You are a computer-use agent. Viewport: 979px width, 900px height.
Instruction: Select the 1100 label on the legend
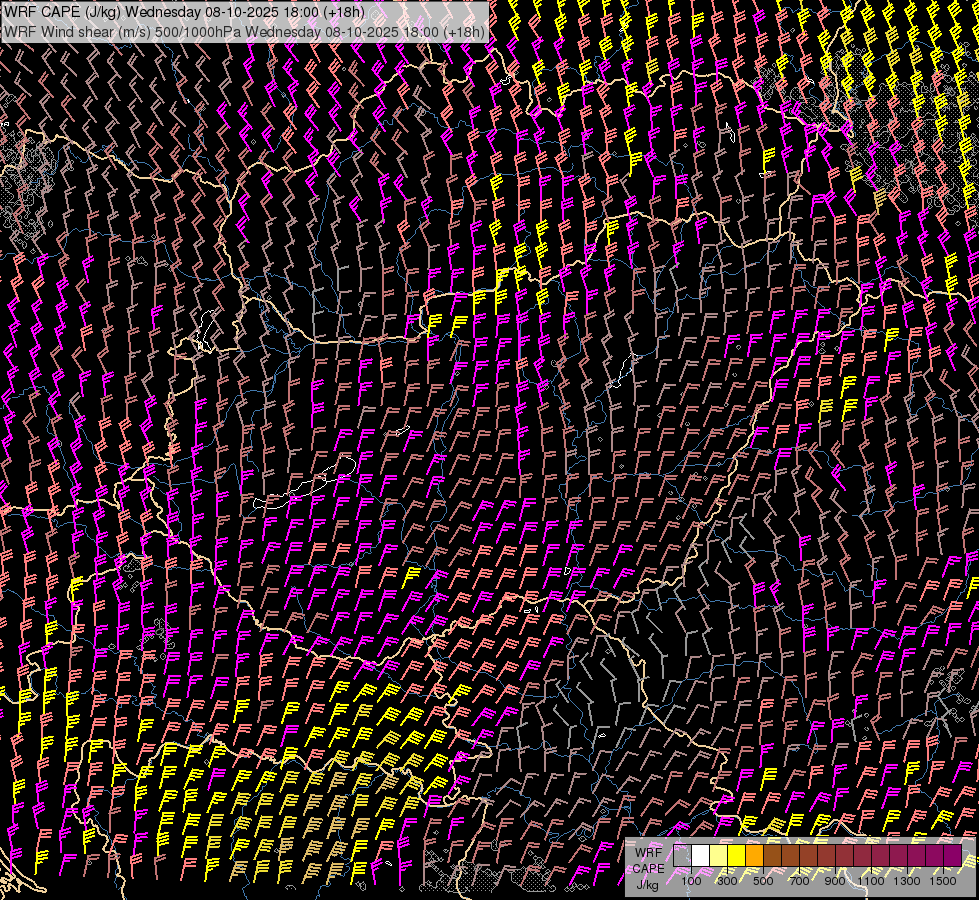tap(871, 880)
